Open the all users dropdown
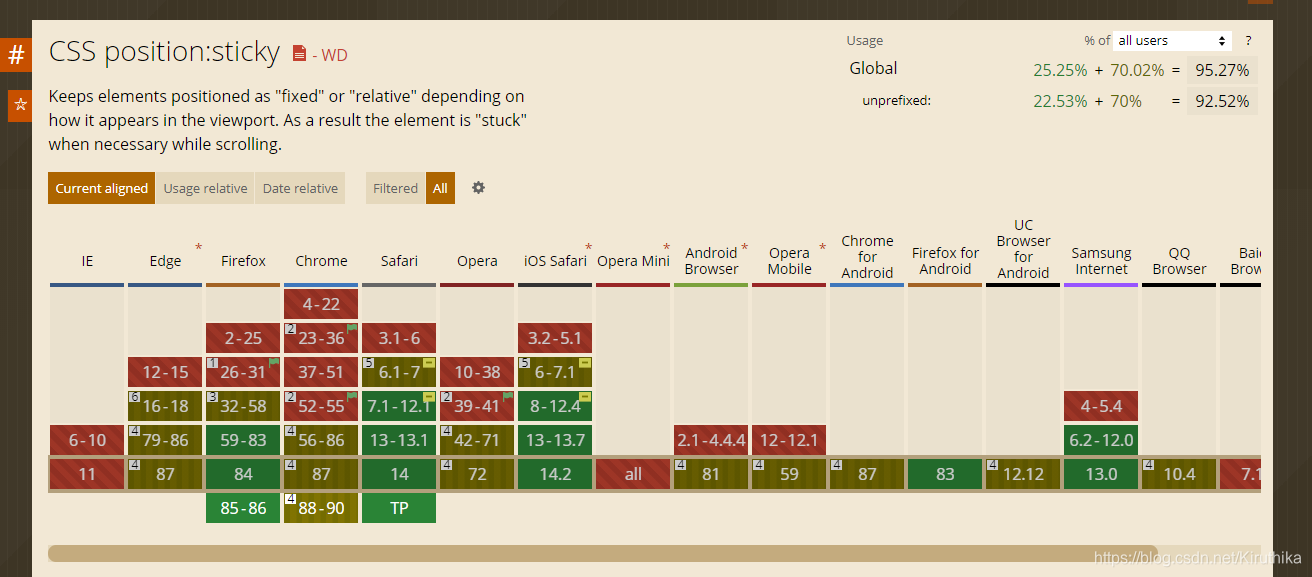The width and height of the screenshot is (1312, 577). pos(1172,41)
